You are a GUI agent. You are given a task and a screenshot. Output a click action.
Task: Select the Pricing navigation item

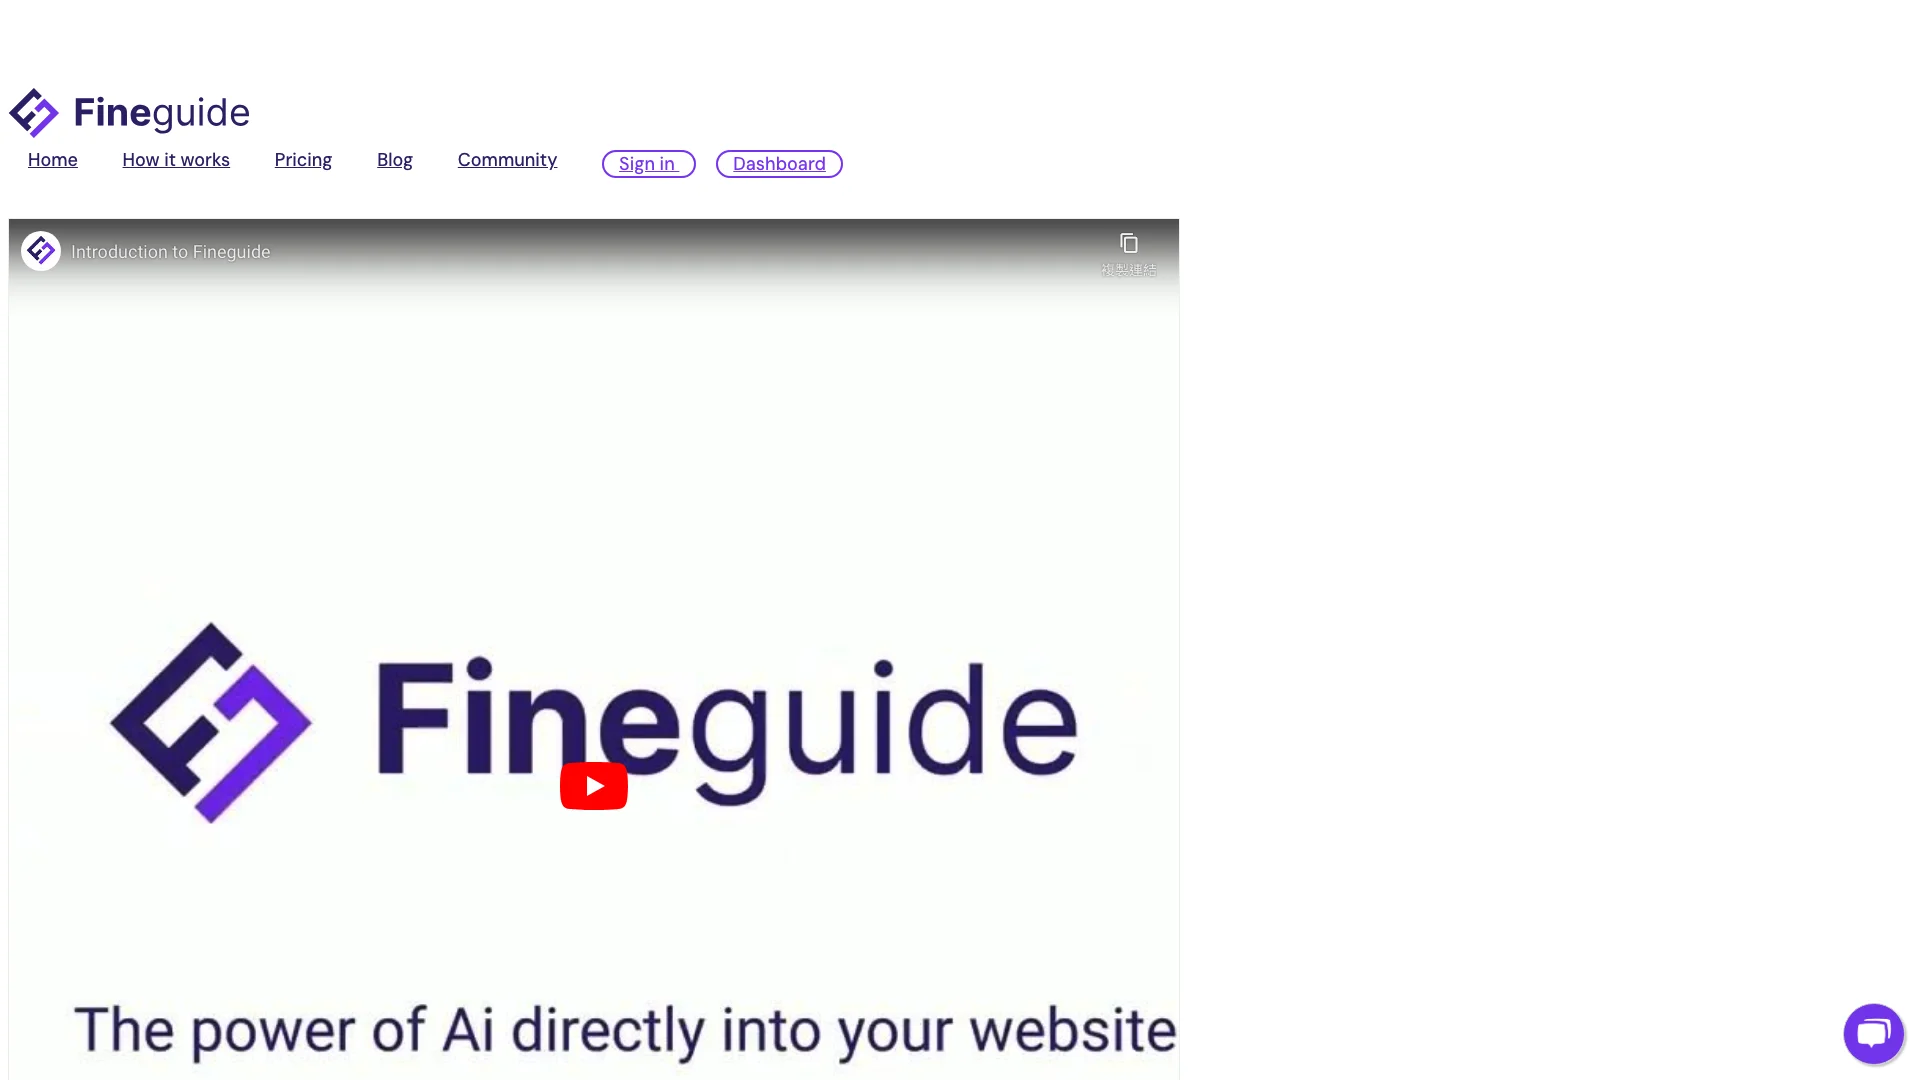(302, 160)
